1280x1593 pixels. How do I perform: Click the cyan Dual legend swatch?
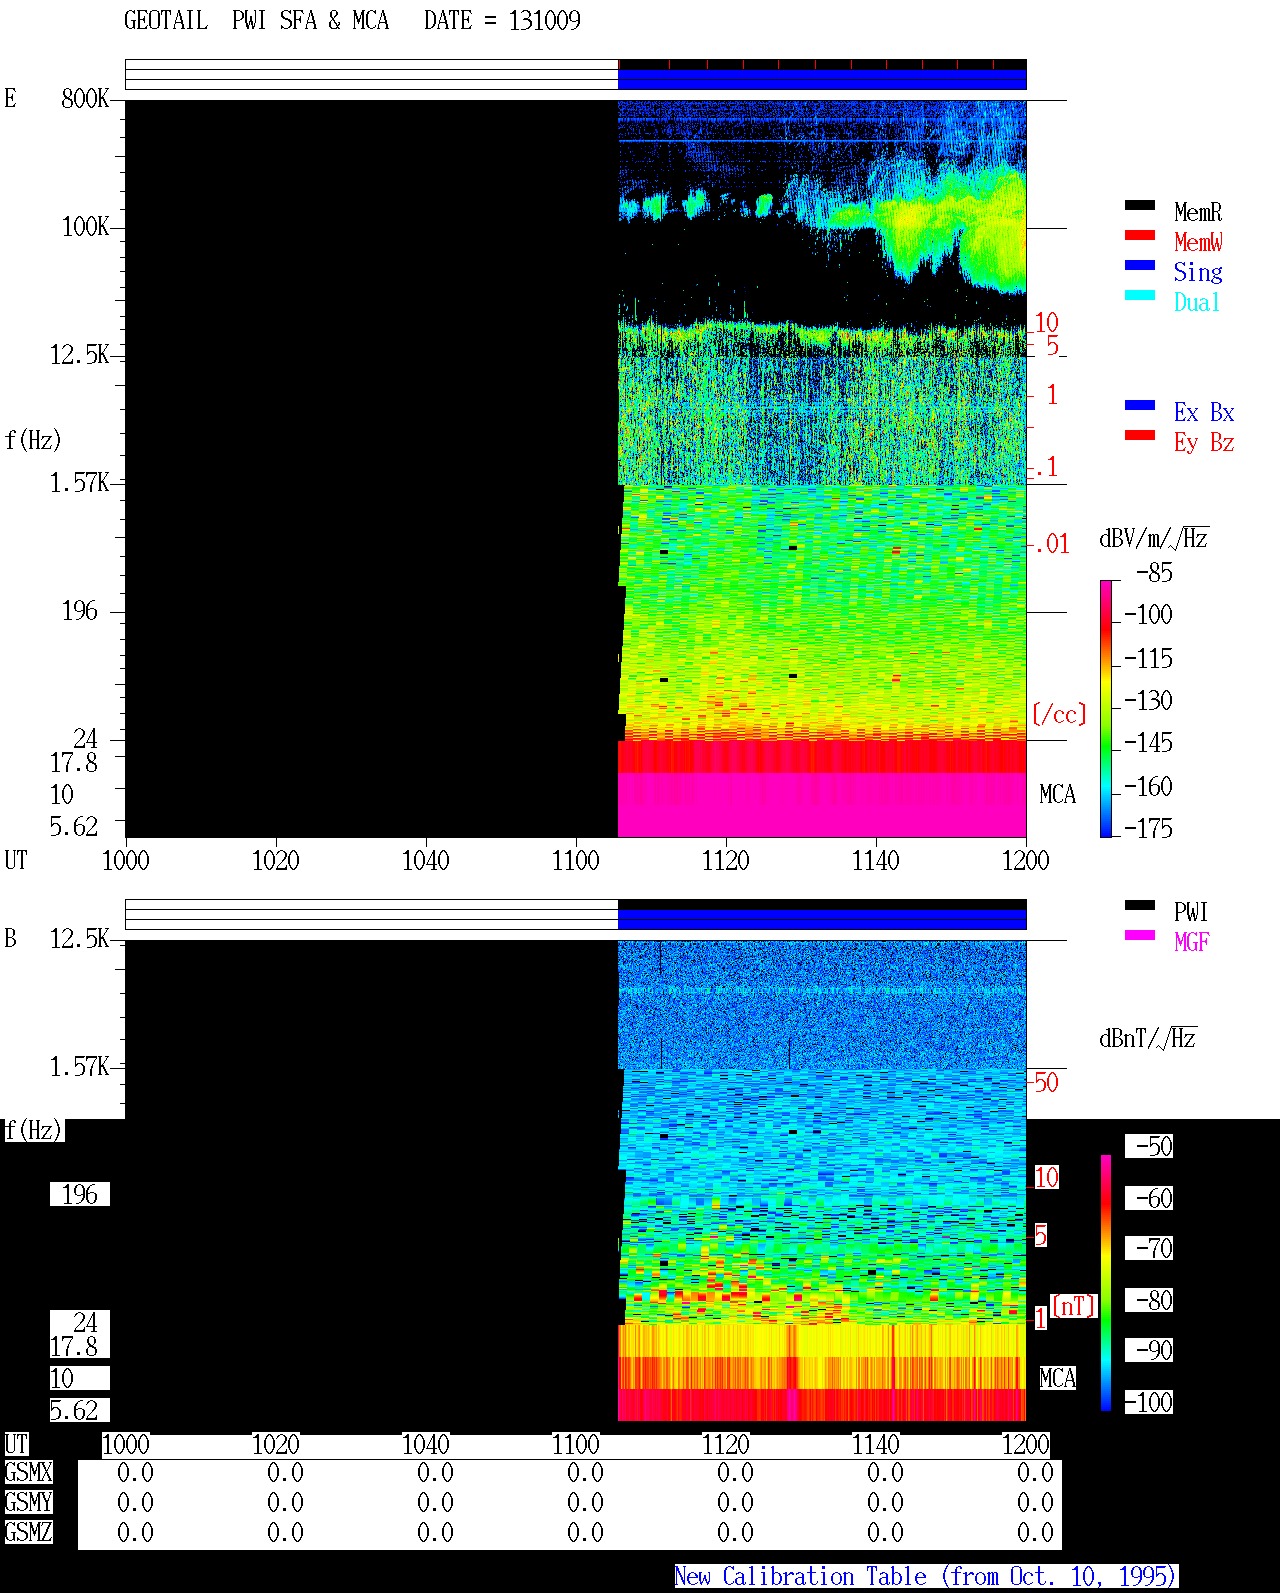coord(1139,295)
